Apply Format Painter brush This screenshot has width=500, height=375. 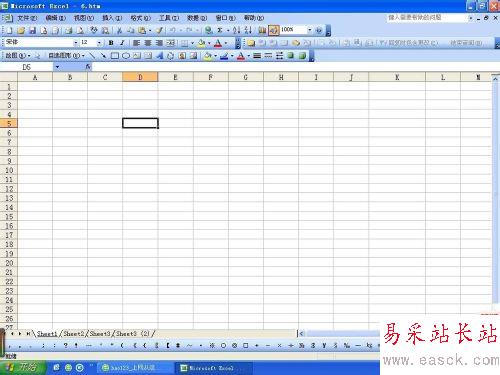coord(159,31)
